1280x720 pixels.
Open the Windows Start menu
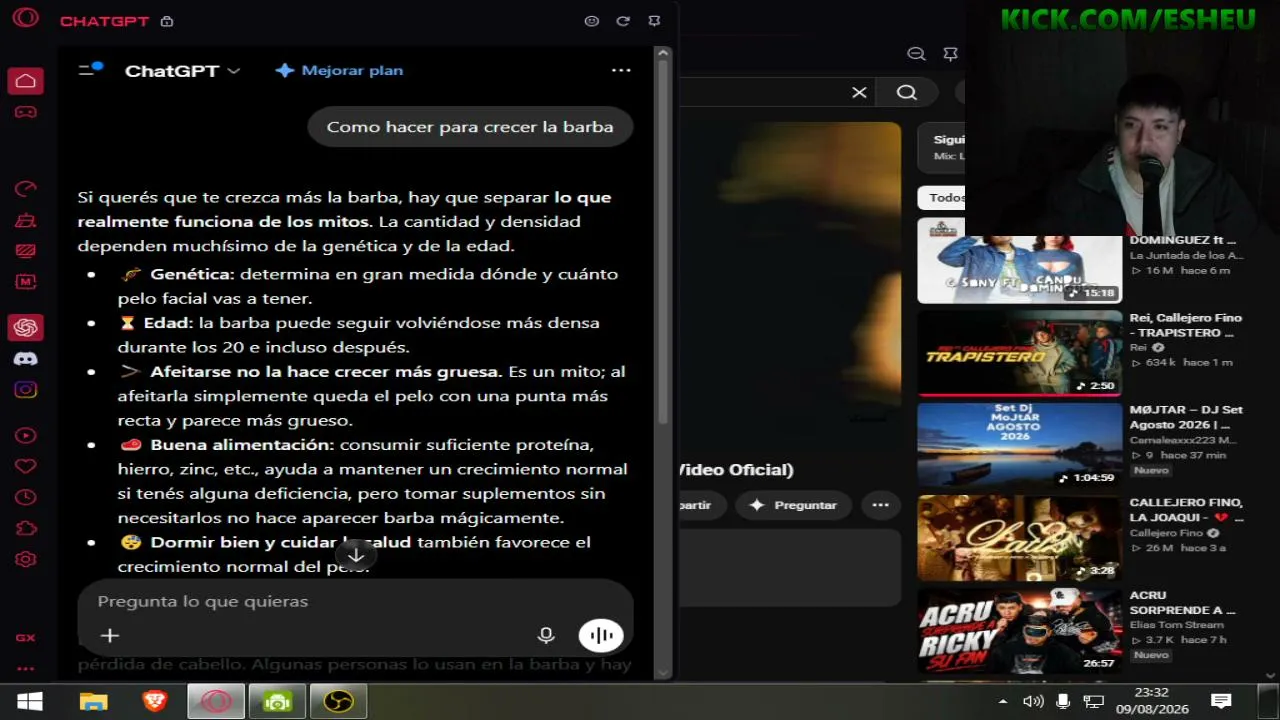(29, 702)
